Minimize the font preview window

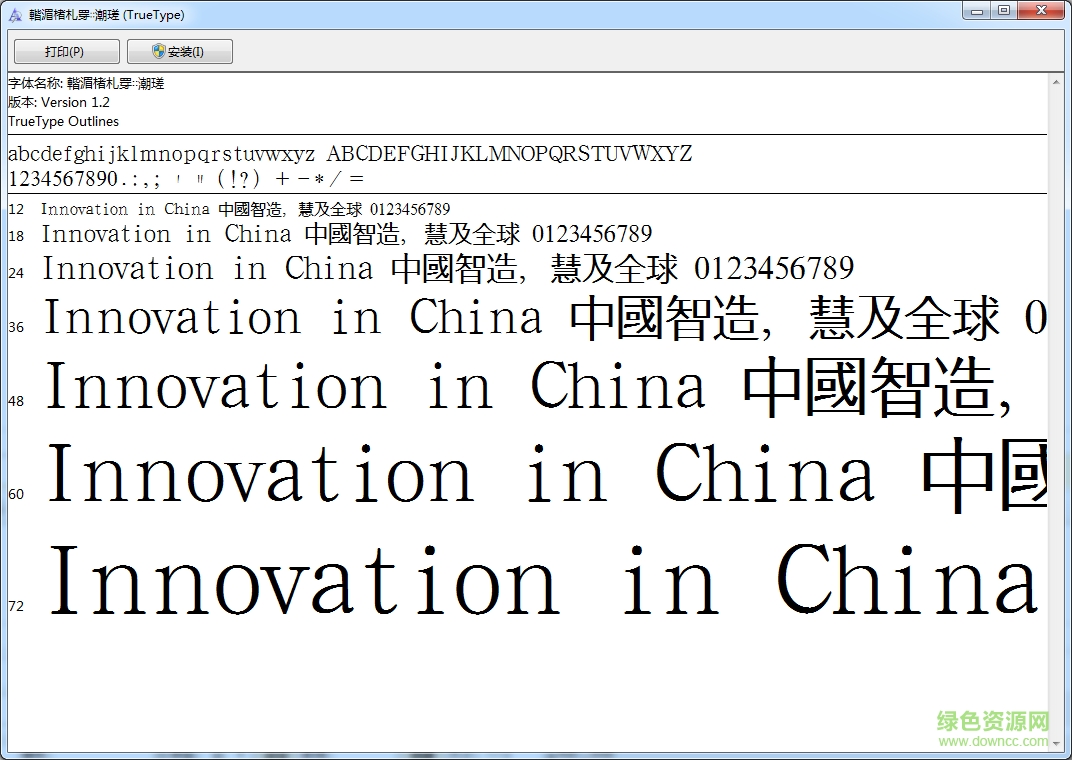976,11
